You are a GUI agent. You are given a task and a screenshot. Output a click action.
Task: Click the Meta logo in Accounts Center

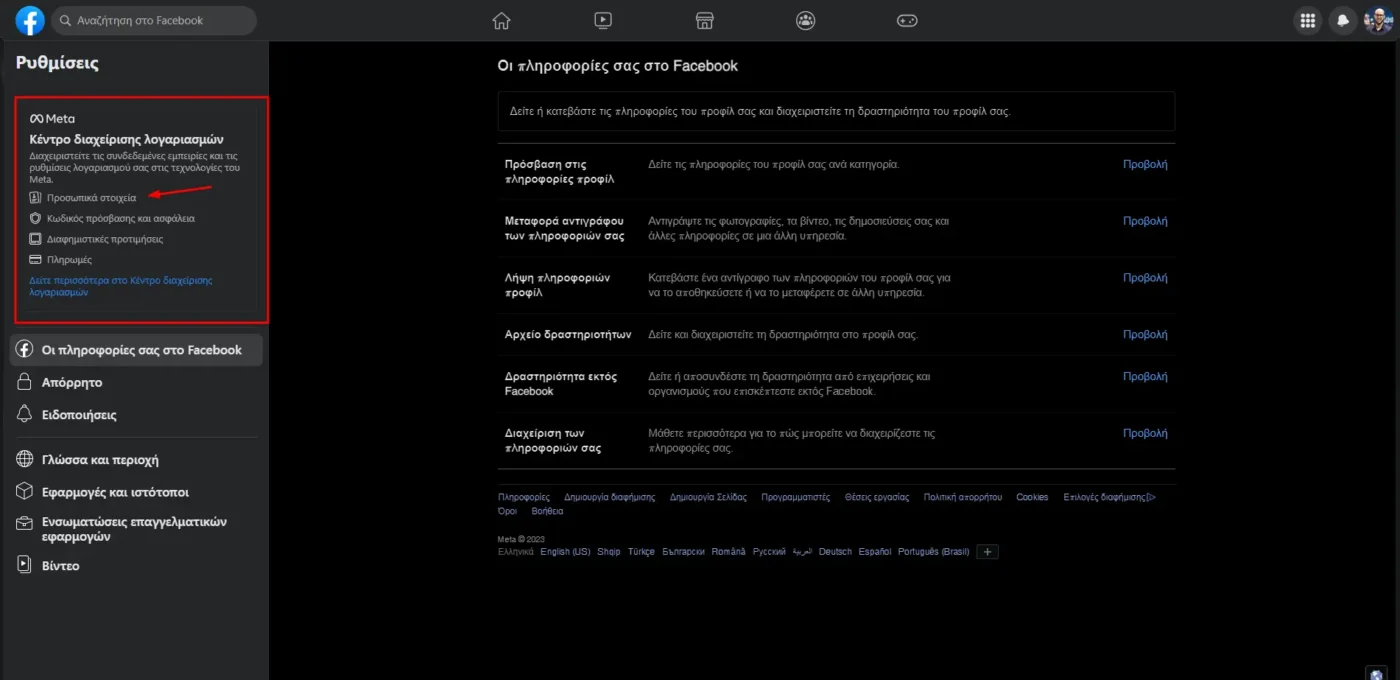[52, 118]
